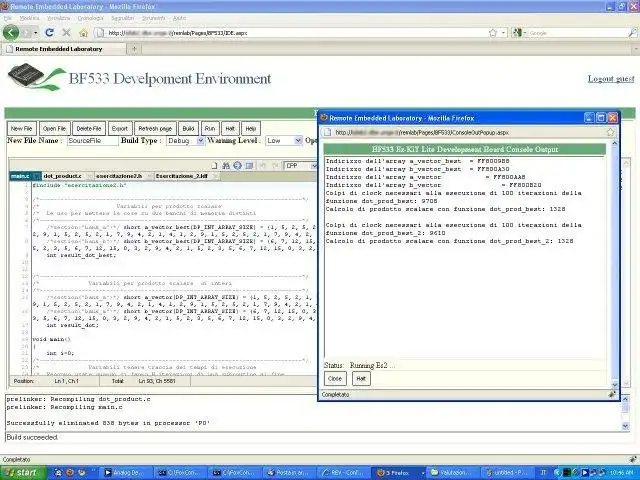
Task: Click the Delete File button
Action: (x=89, y=129)
